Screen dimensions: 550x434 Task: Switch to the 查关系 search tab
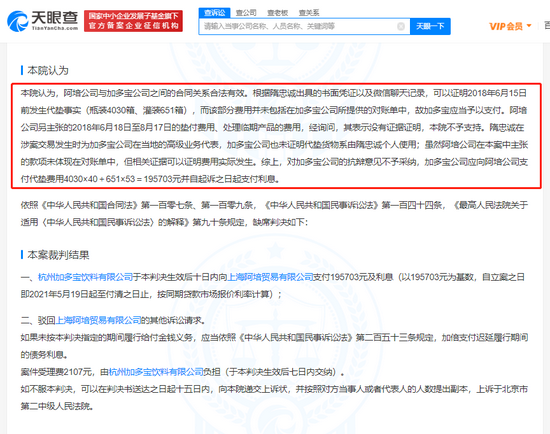309,13
